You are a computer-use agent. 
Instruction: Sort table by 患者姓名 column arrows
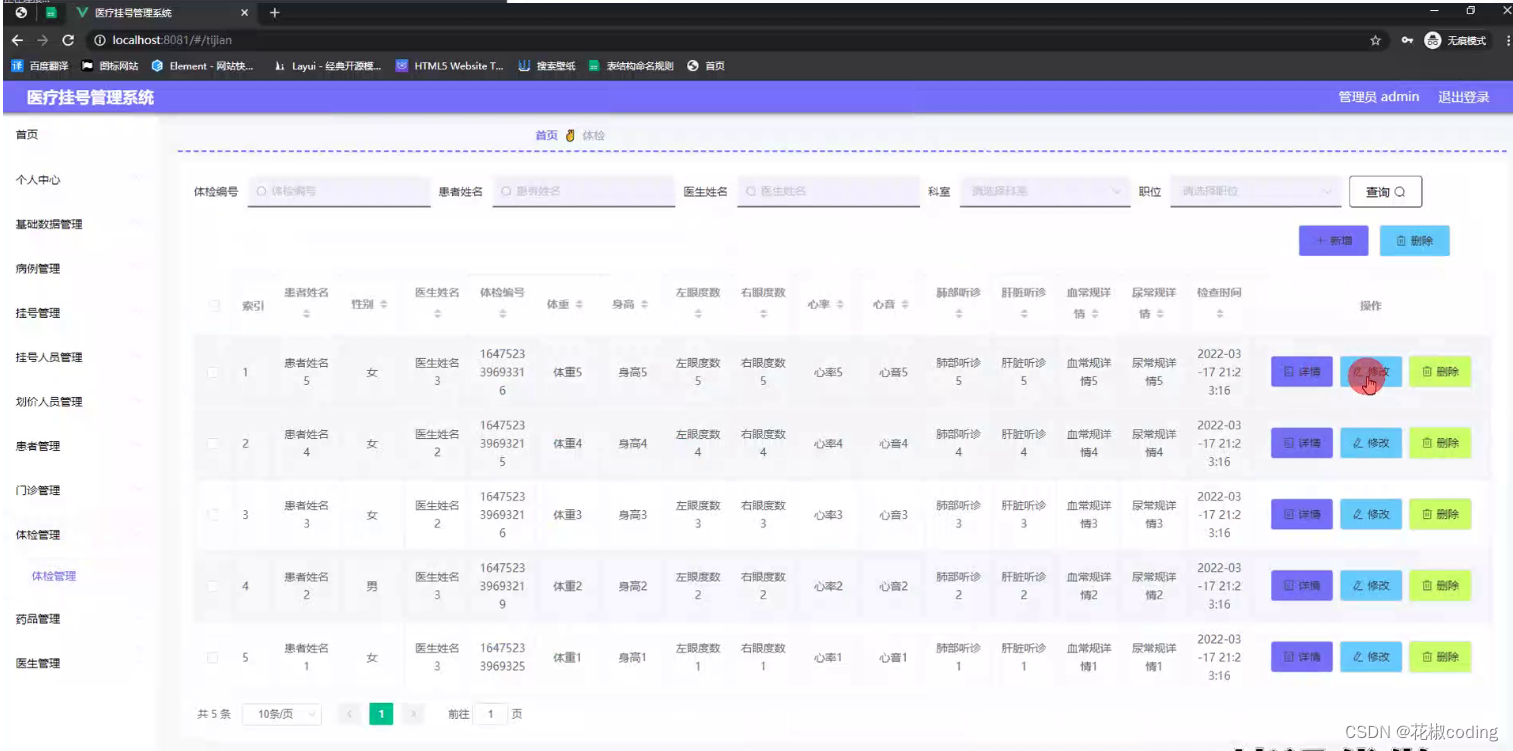tap(307, 314)
